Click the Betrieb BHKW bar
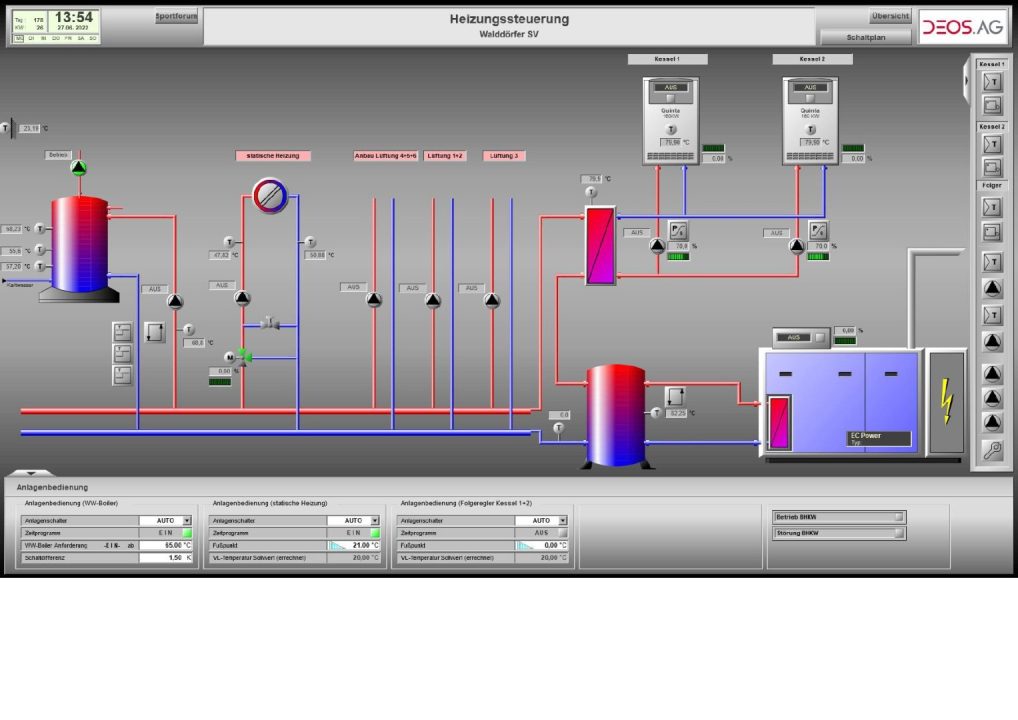Screen dimensions: 1018x720 coord(839,517)
